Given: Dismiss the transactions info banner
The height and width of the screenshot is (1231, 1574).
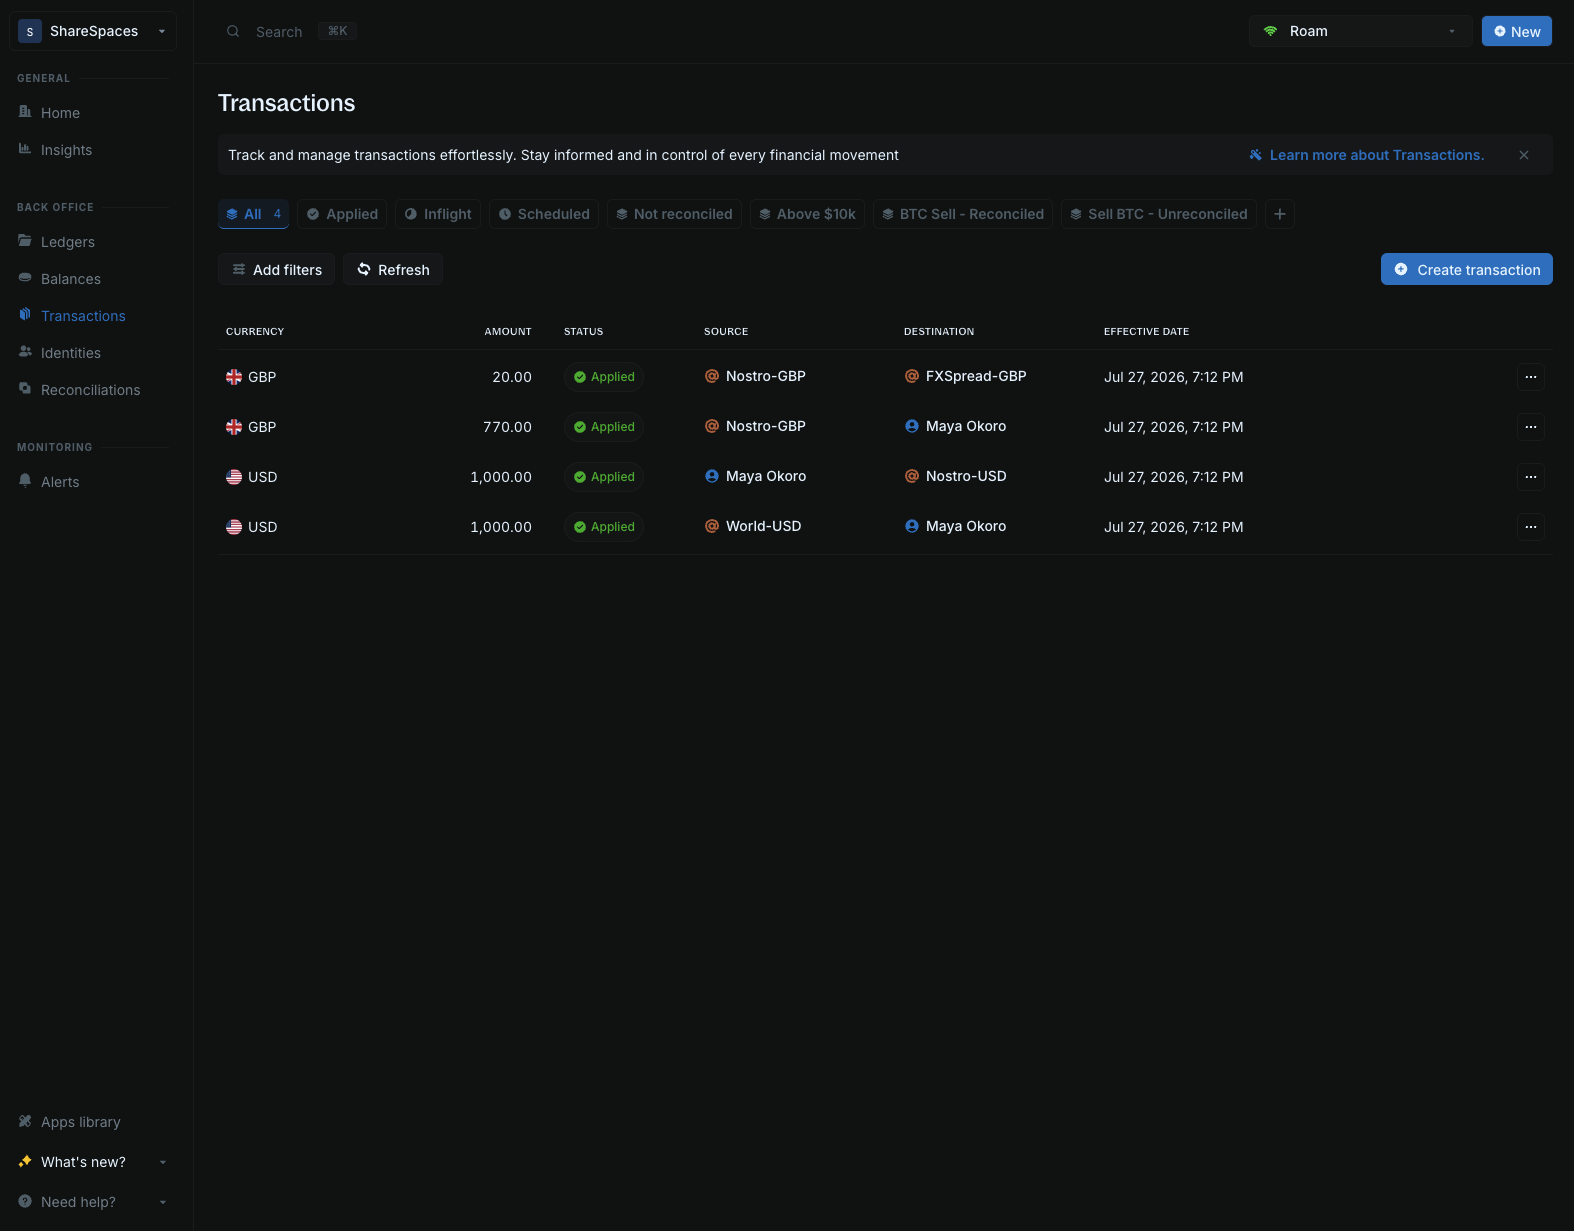Looking at the screenshot, I should [x=1524, y=155].
